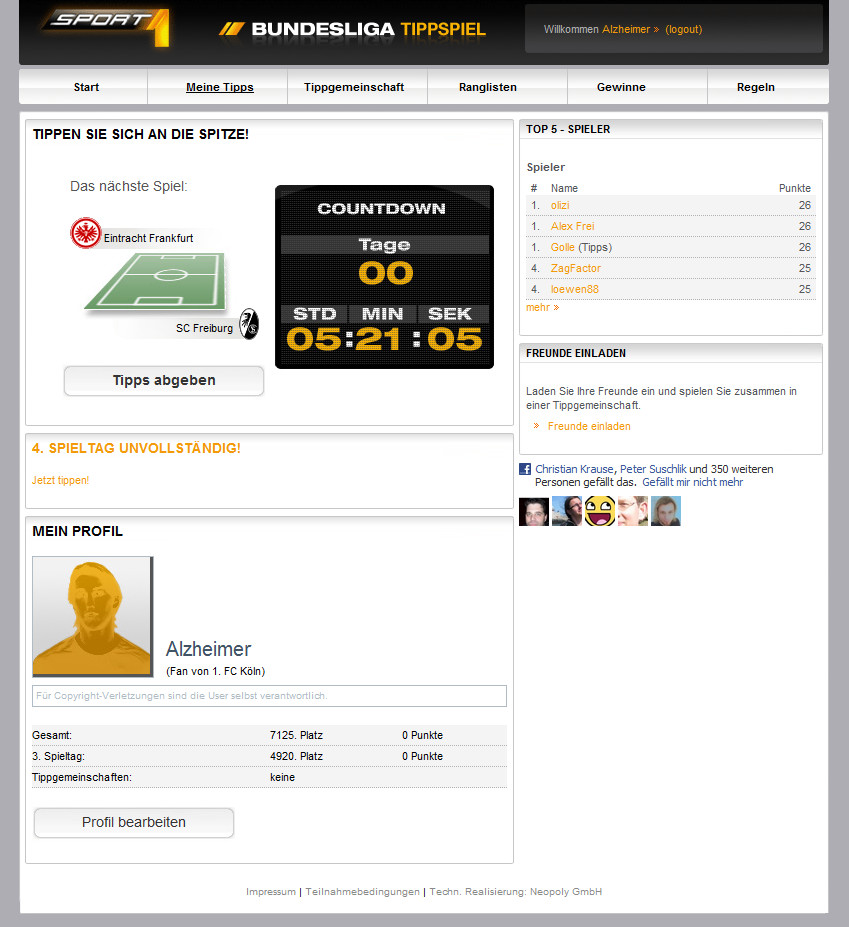
Task: Click the football pitch graphic
Action: coord(156,282)
